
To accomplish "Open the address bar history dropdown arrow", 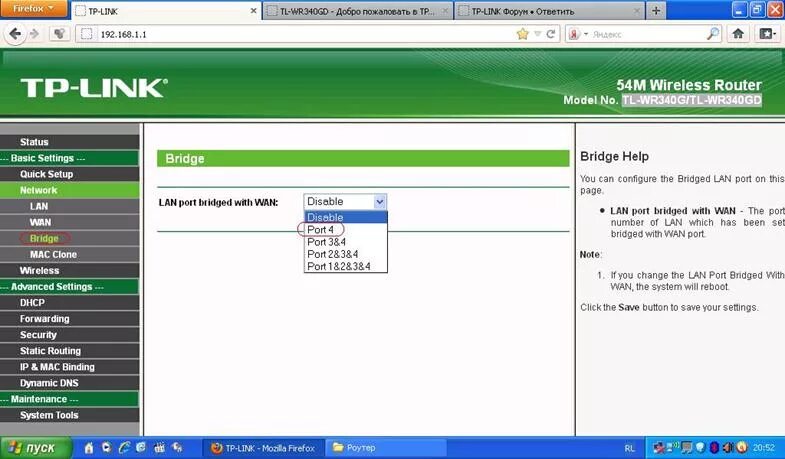I will click(537, 34).
